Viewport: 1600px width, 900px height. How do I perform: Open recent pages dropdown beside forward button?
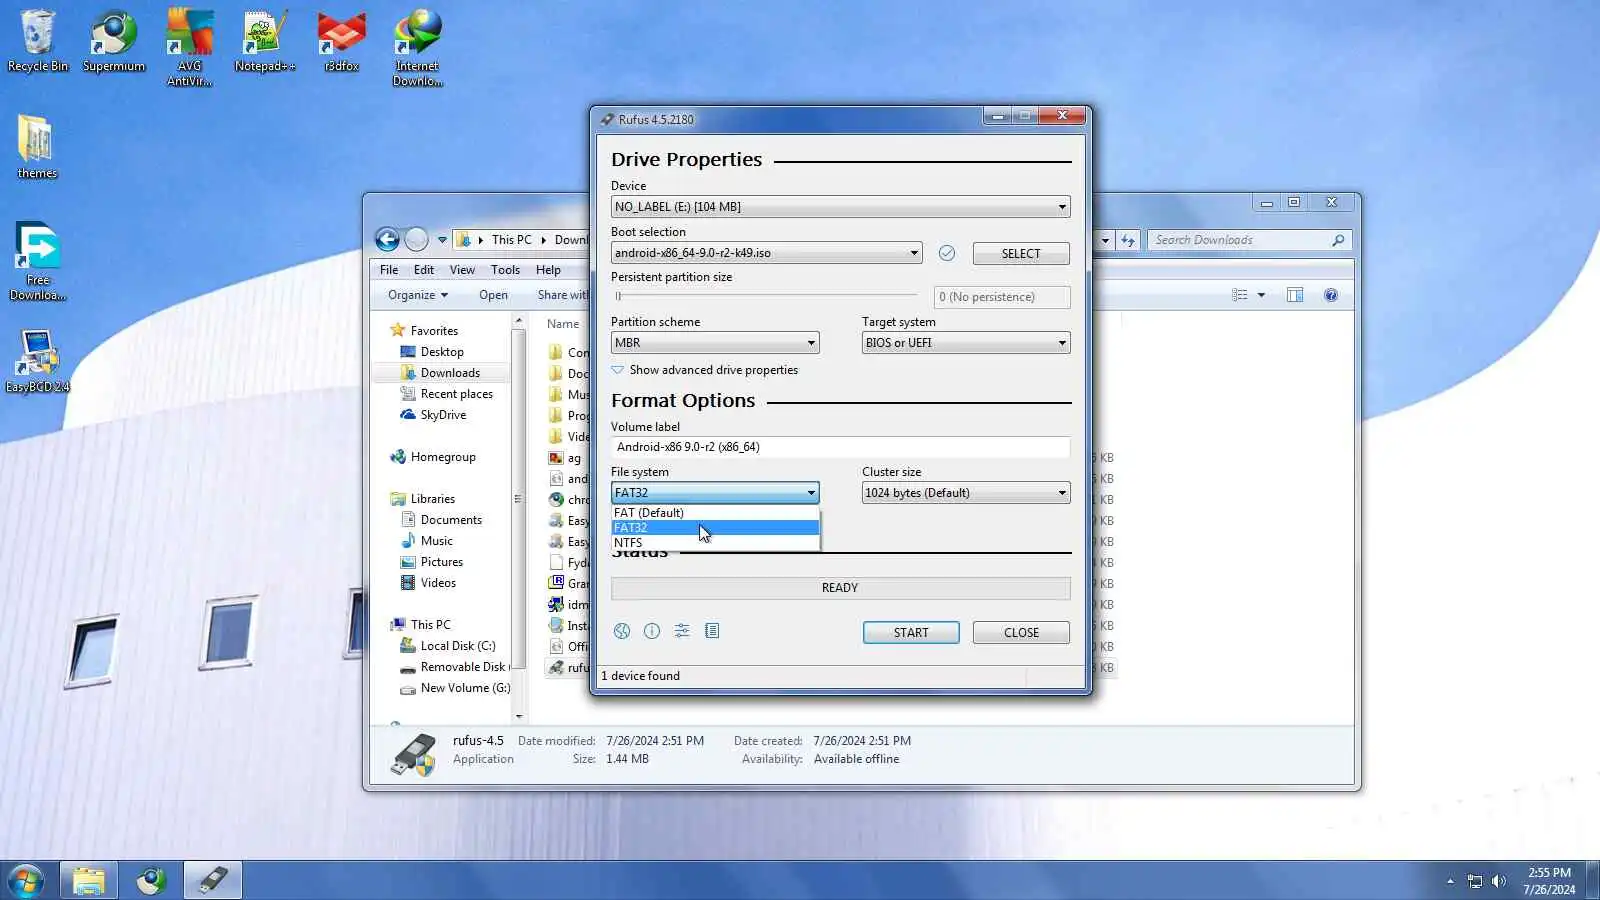tap(442, 240)
